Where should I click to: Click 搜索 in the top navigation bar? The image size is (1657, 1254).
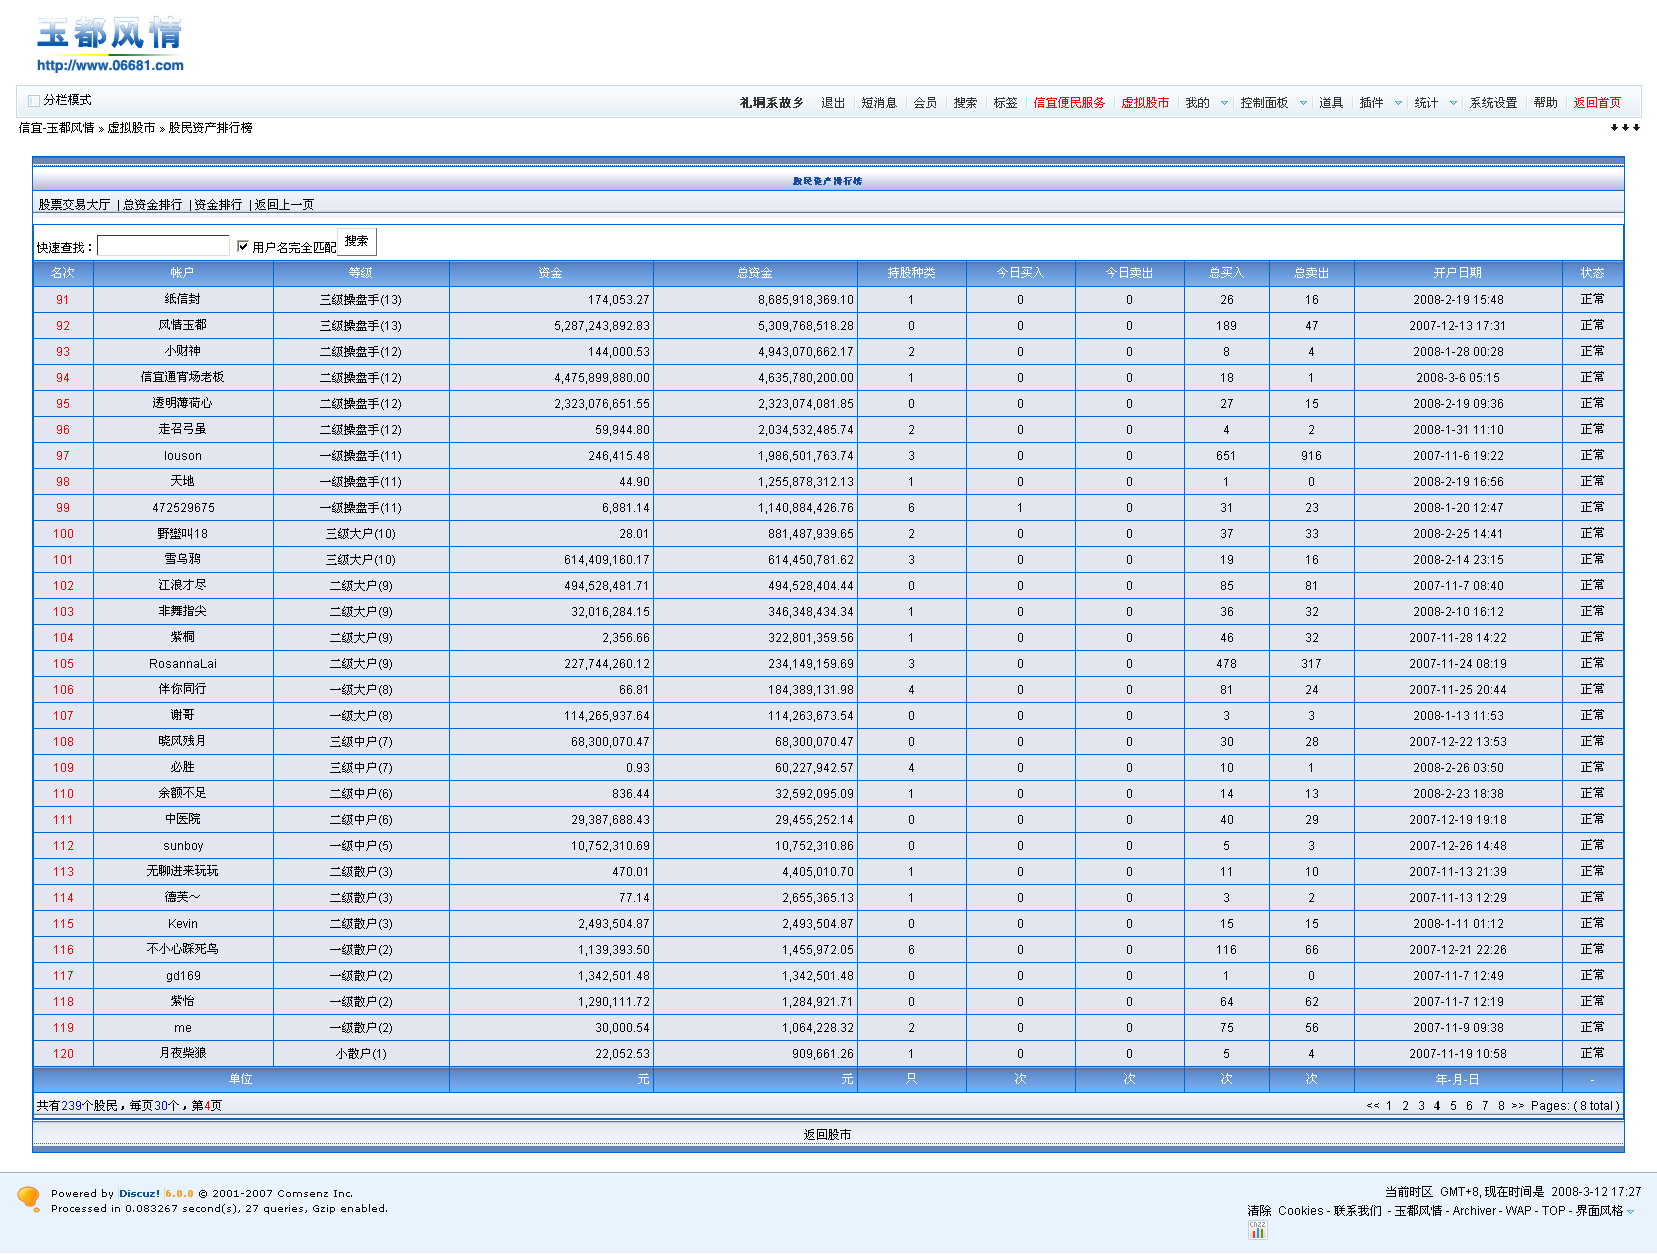click(965, 103)
